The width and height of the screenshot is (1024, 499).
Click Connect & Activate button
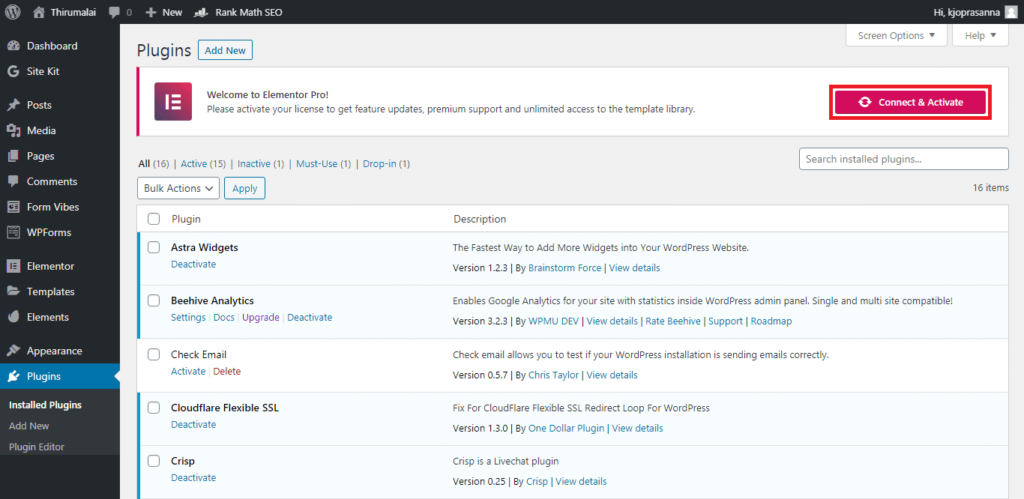tap(910, 103)
